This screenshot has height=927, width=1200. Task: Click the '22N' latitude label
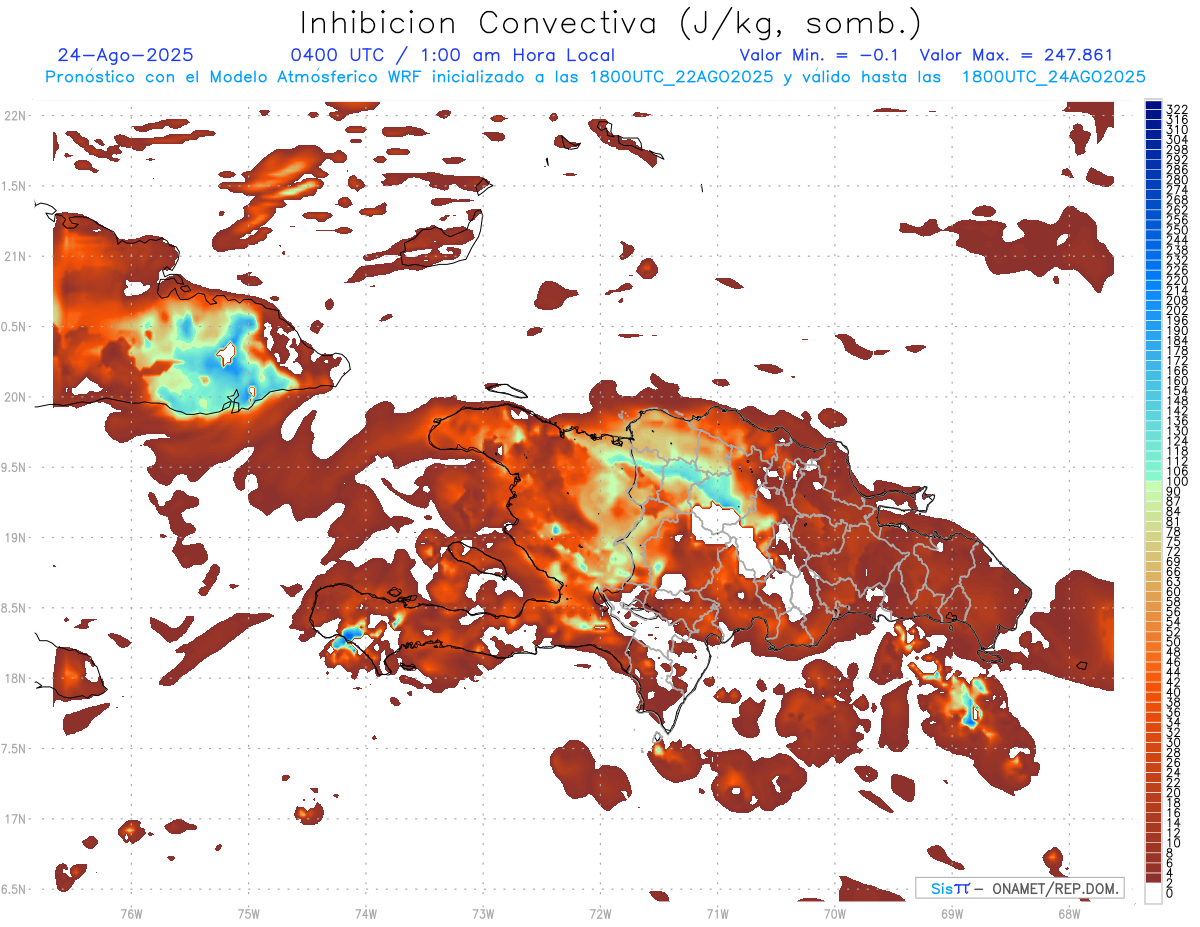pos(14,116)
